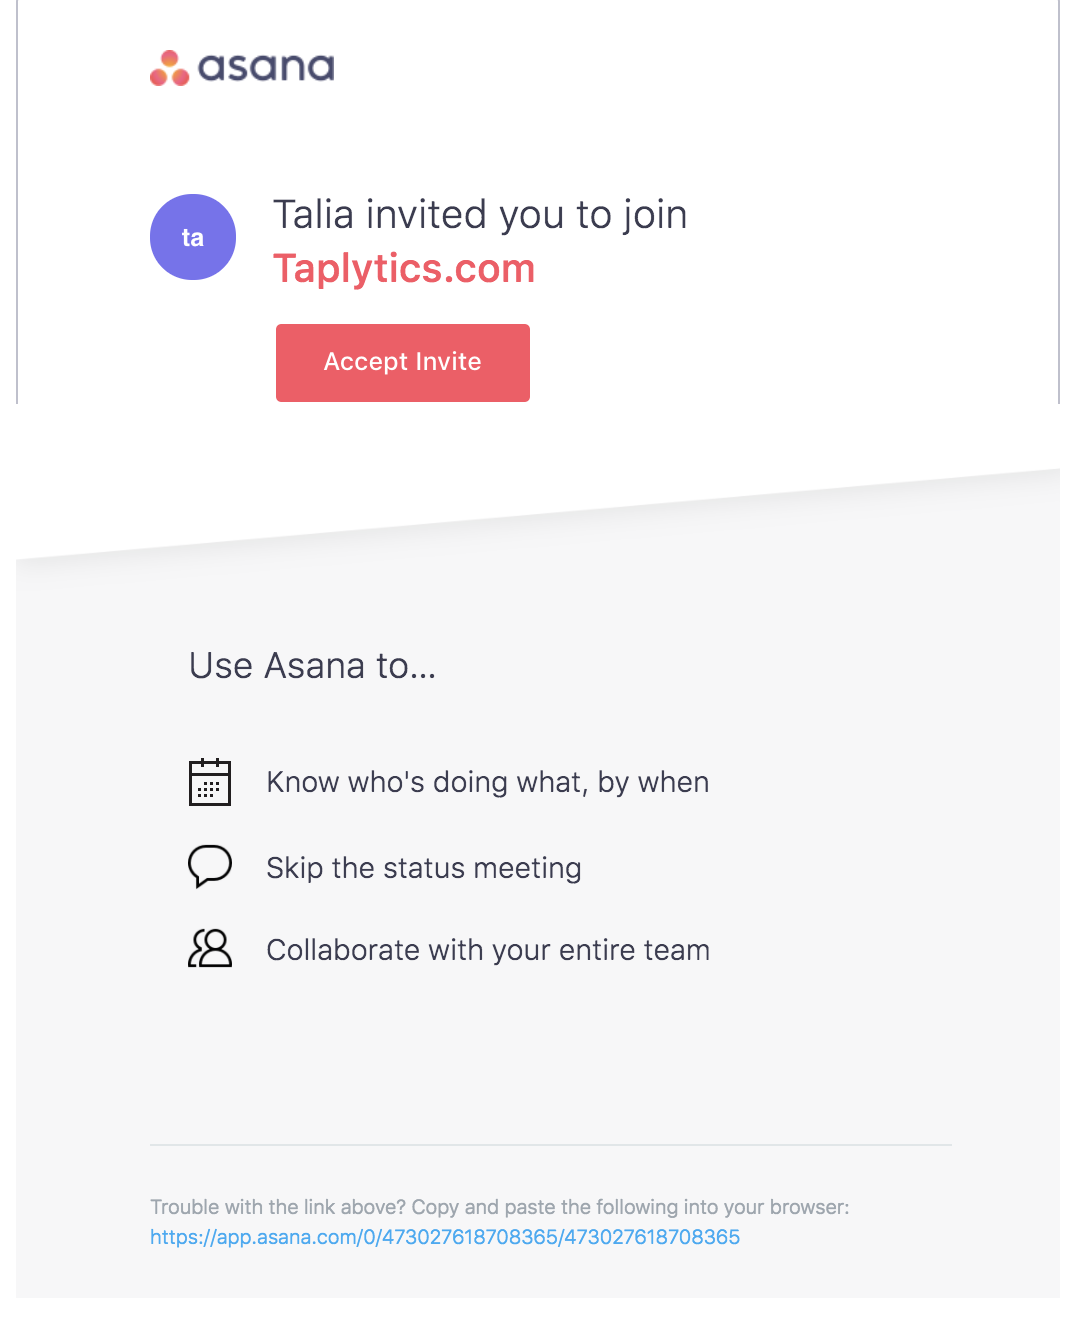The height and width of the screenshot is (1334, 1086).
Task: Open Talia's purple "ta" avatar
Action: (193, 237)
